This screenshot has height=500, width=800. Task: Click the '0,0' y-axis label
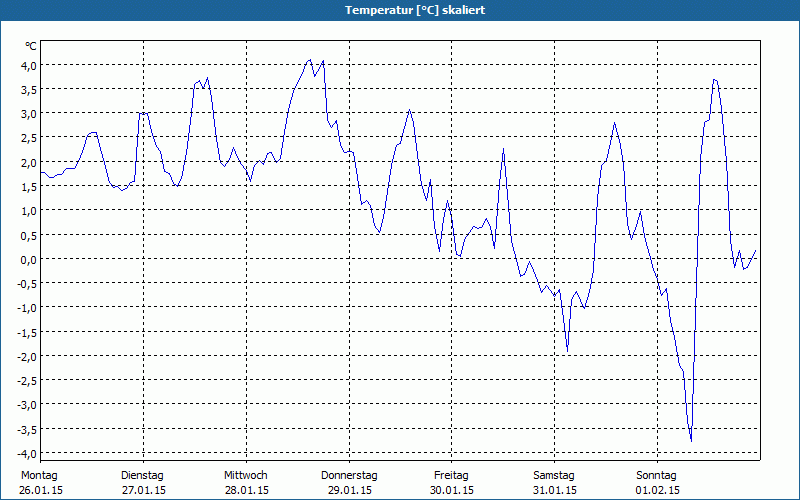29,259
